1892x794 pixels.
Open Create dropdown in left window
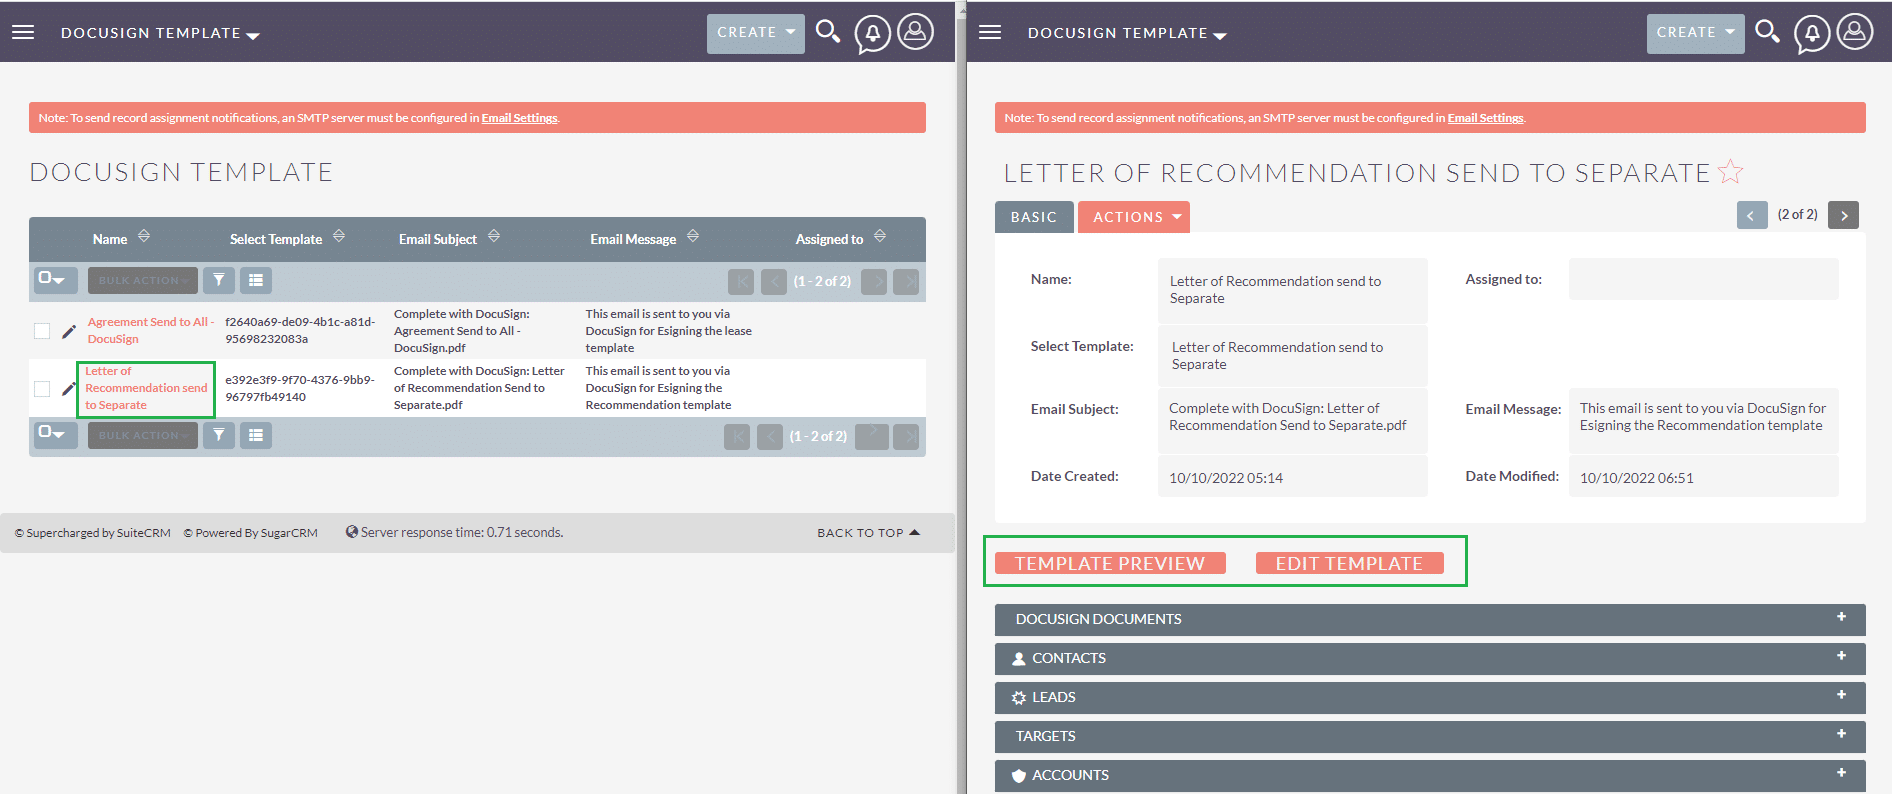pyautogui.click(x=756, y=33)
